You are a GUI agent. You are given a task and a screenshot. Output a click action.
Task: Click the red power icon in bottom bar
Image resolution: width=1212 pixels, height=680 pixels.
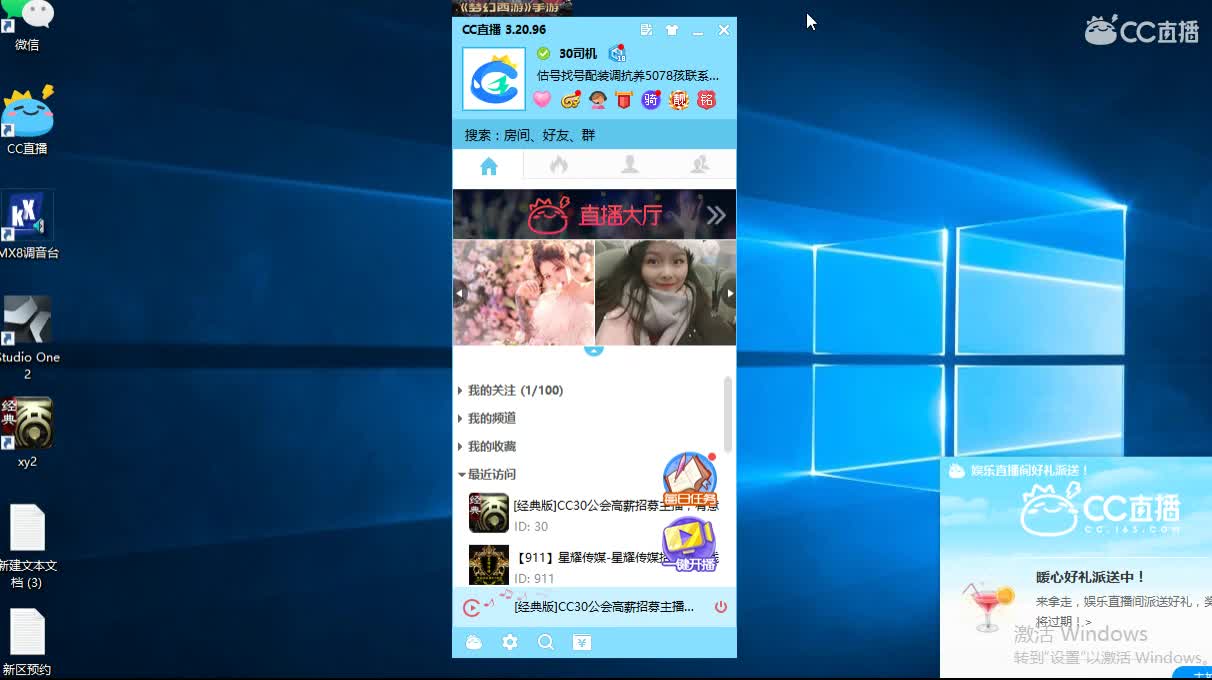pos(721,607)
